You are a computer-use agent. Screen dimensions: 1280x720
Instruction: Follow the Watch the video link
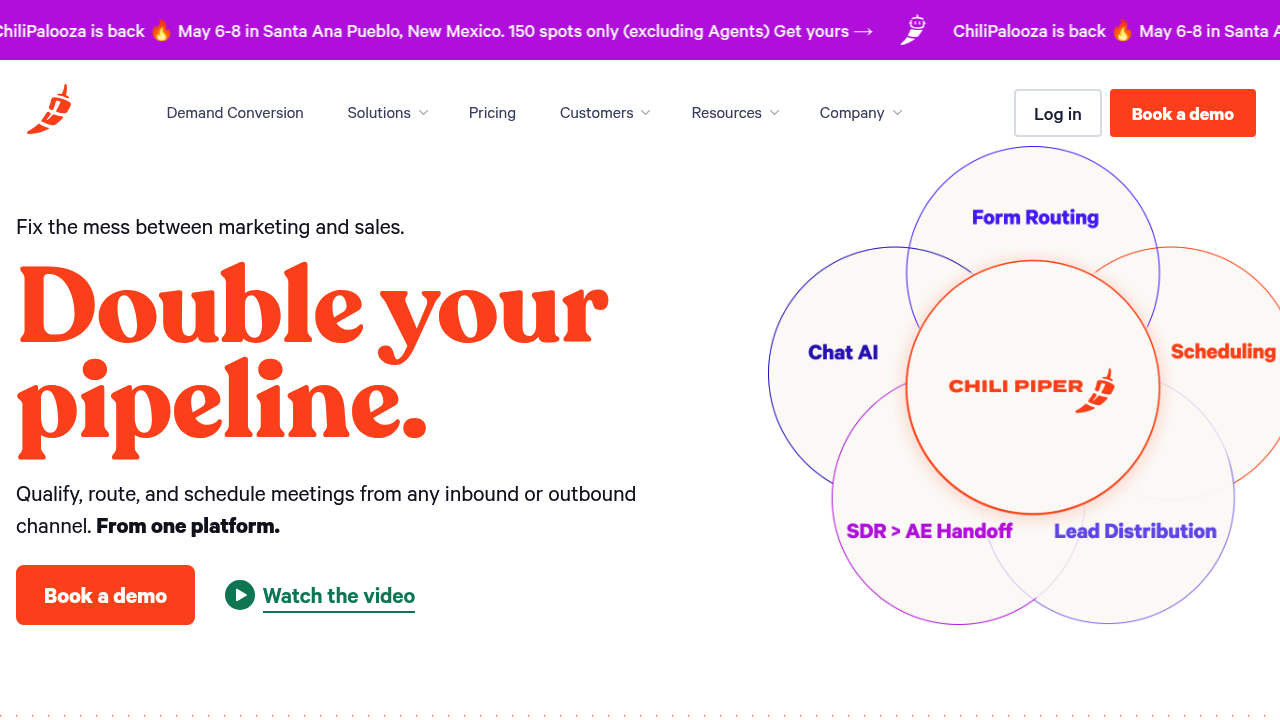338,595
